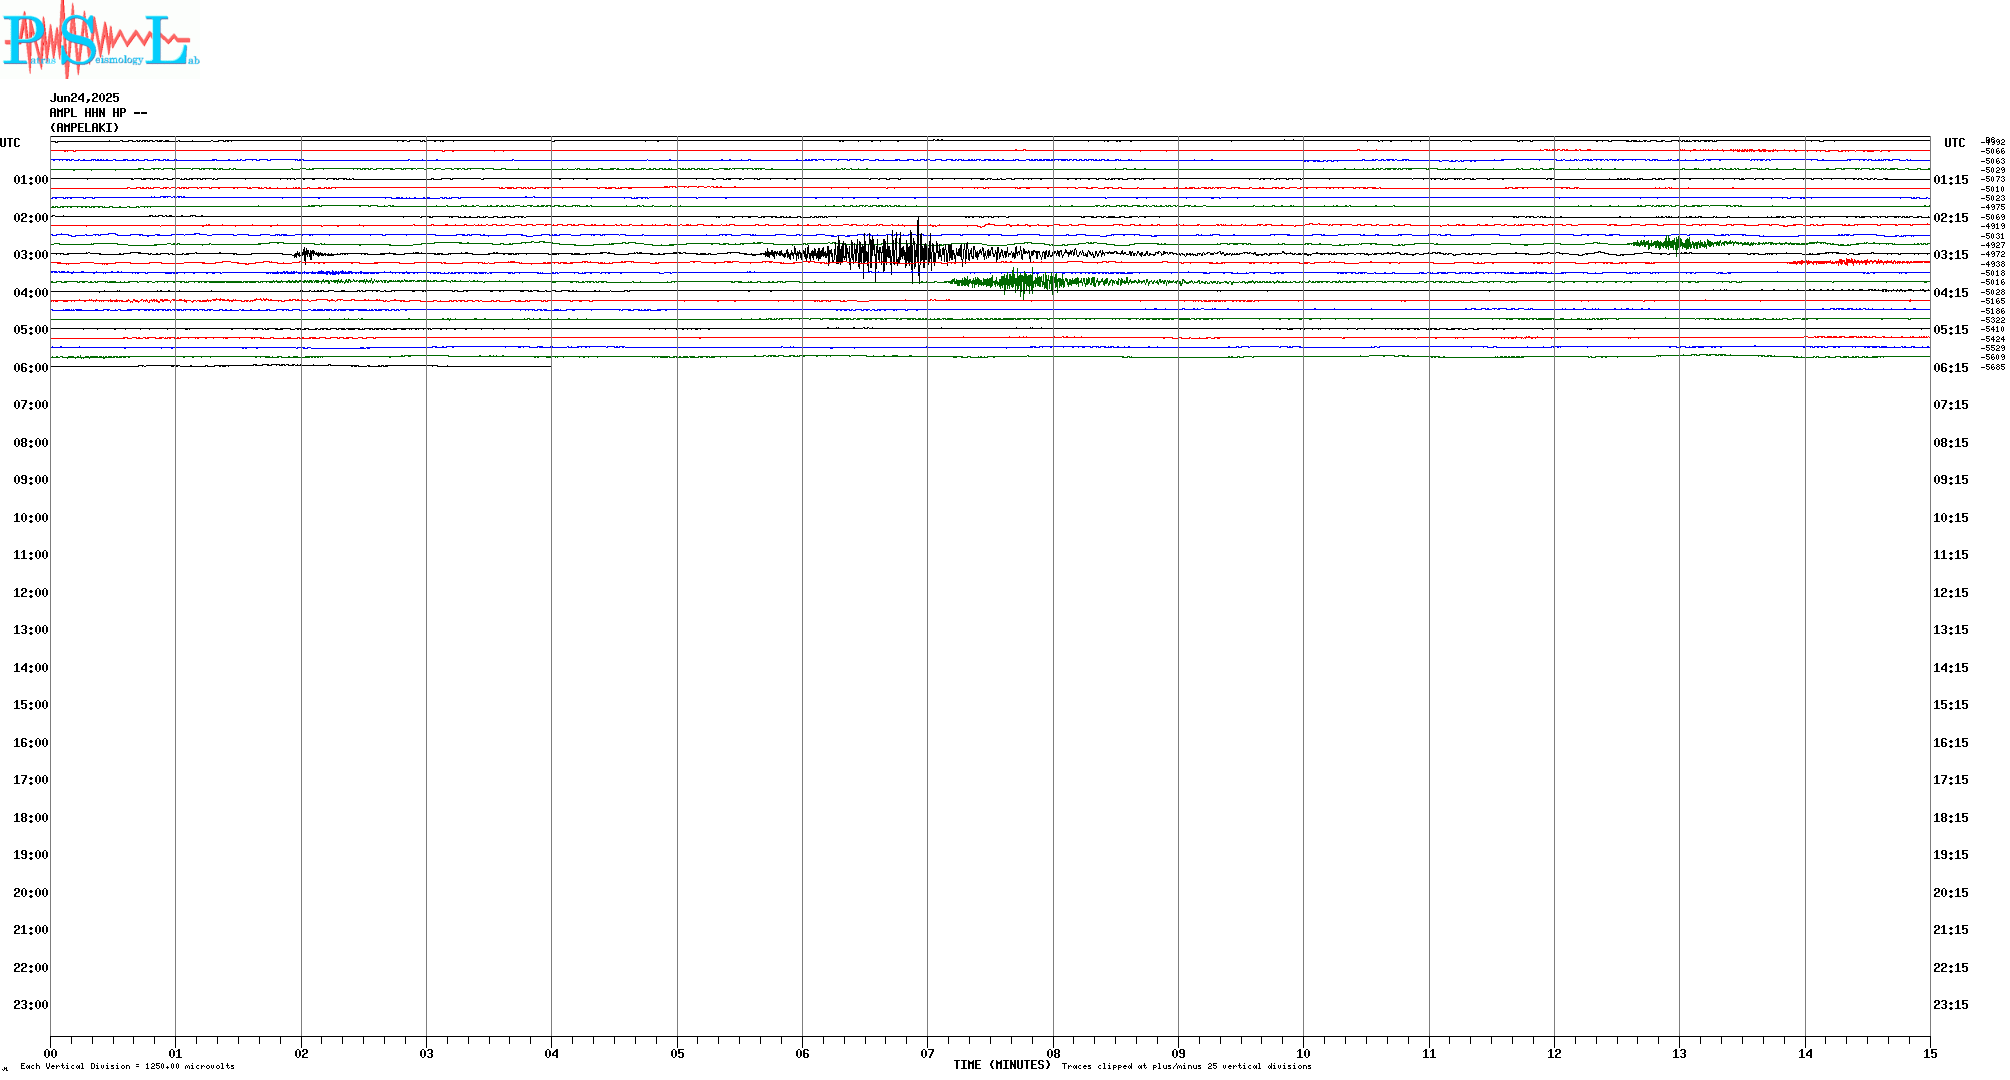Viewport: 2010px width, 1080px height.
Task: Select the 06:15 right-side time label
Action: point(1951,368)
